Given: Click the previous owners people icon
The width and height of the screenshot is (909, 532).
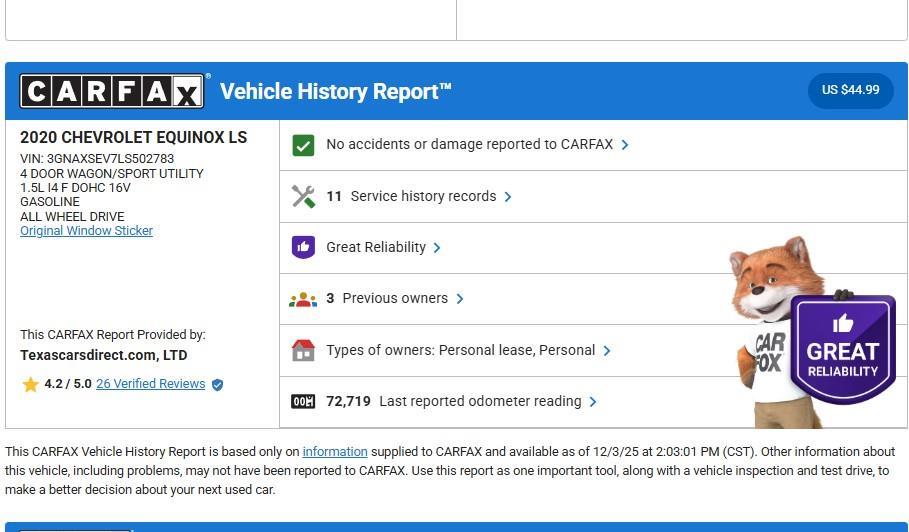Looking at the screenshot, I should [x=303, y=299].
